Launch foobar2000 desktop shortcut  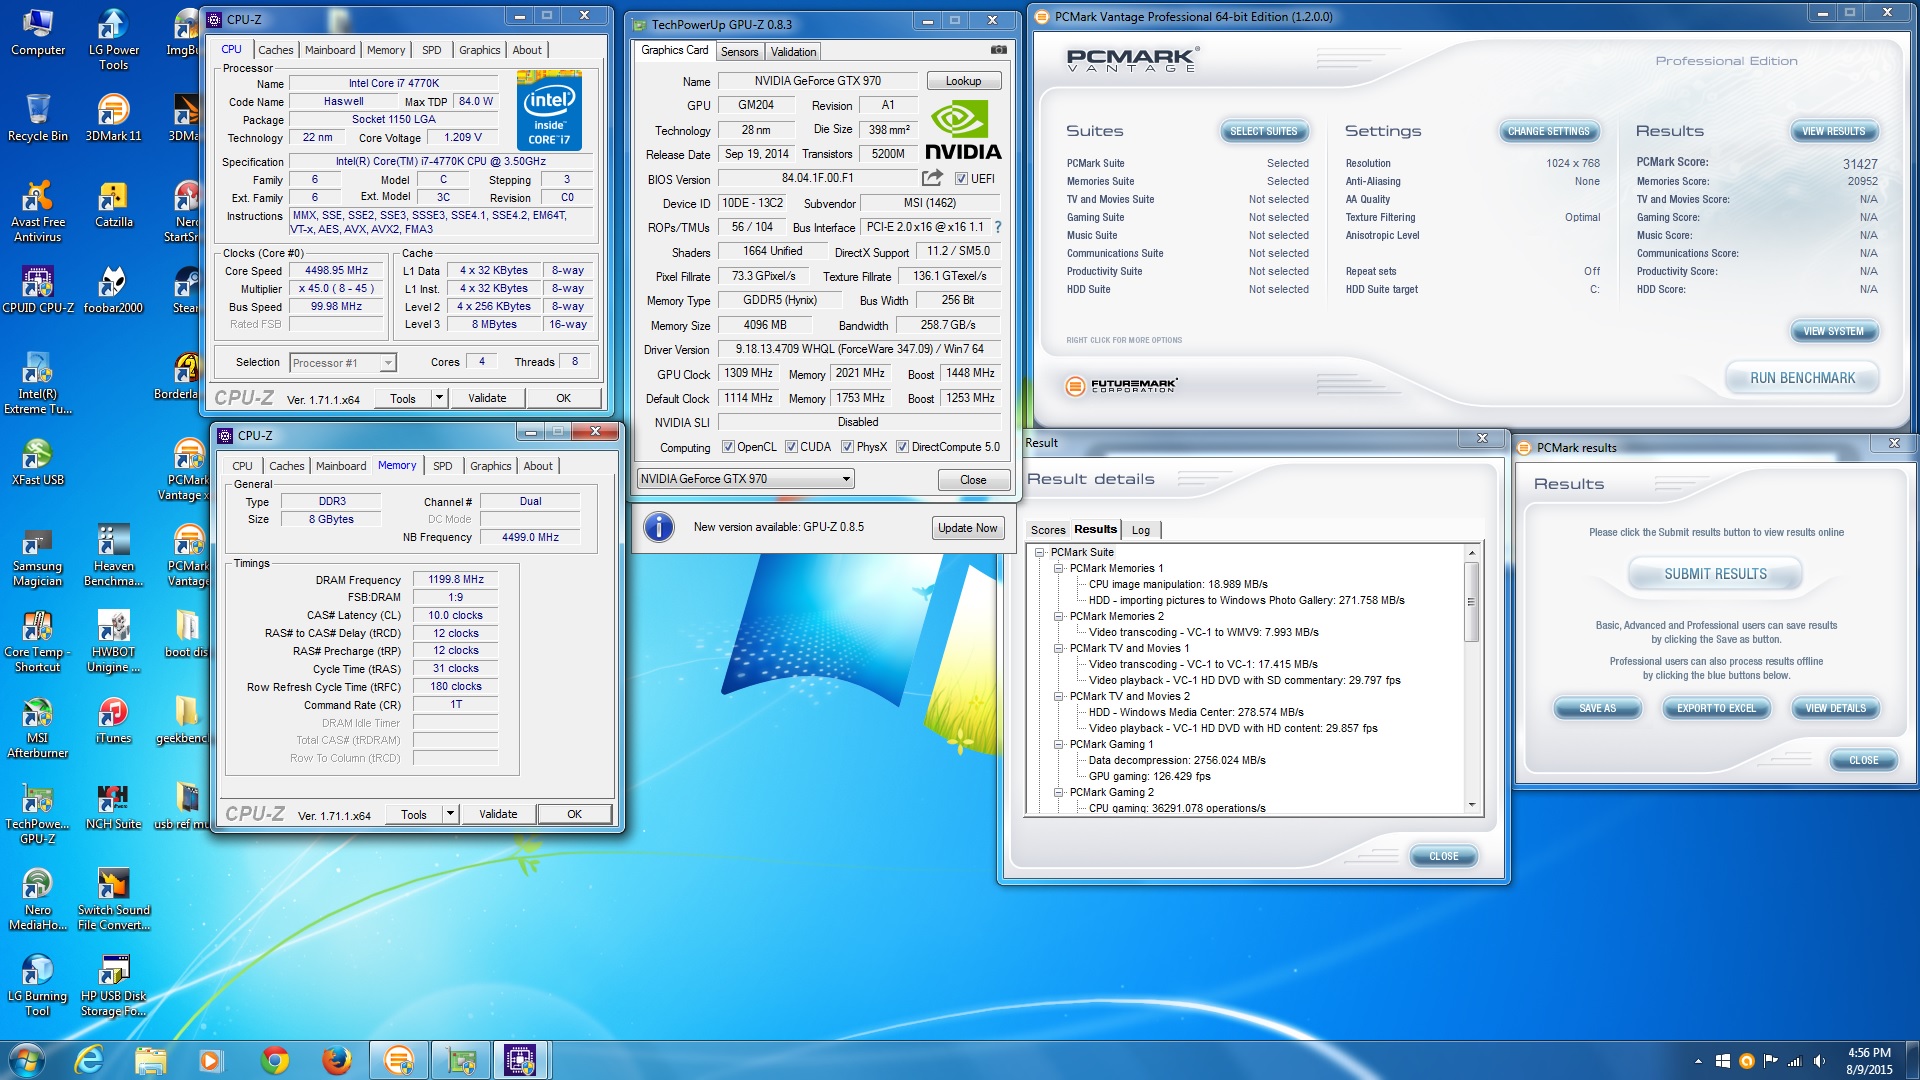click(113, 290)
